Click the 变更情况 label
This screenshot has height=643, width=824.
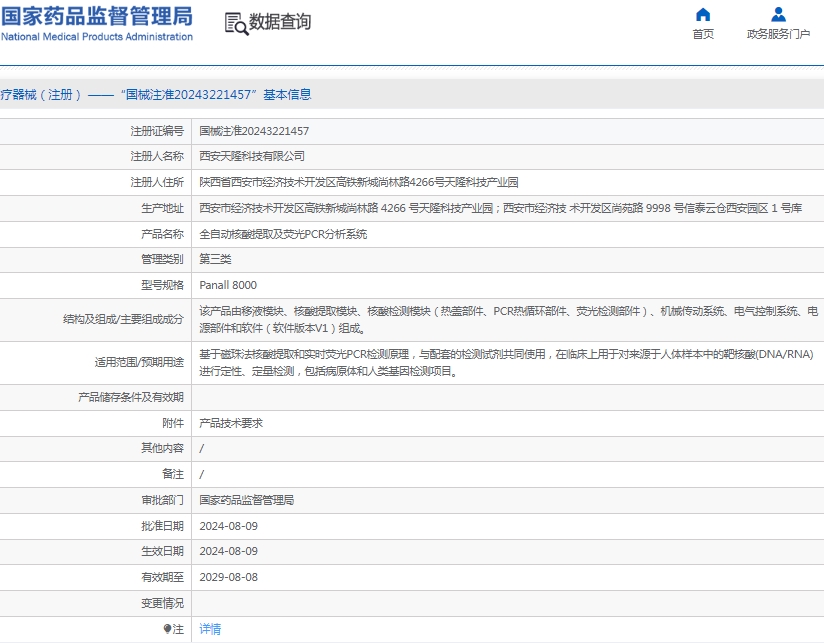click(162, 604)
